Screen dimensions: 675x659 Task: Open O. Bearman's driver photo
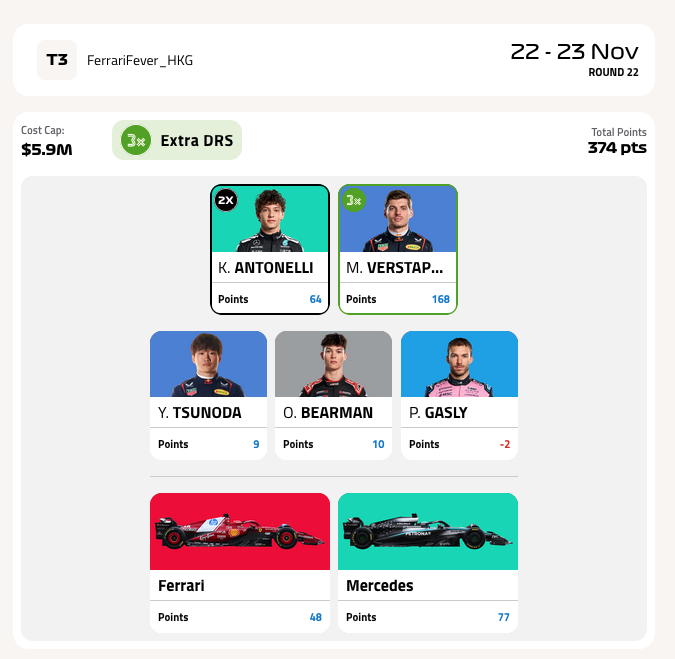pyautogui.click(x=334, y=364)
